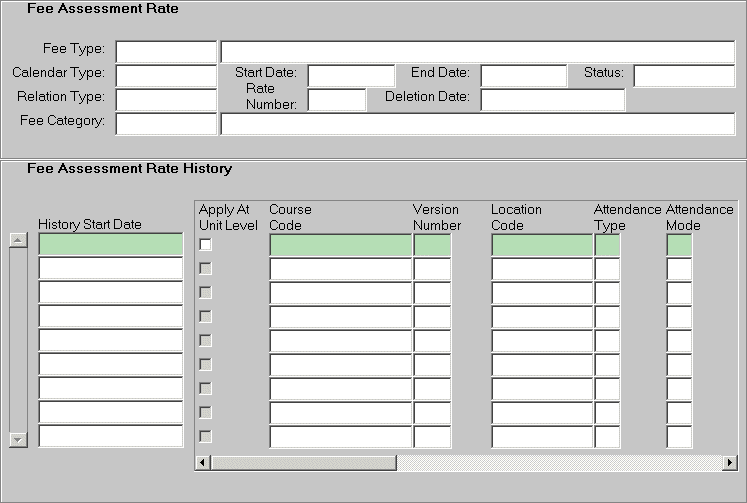
Task: Click the first Course Code cell
Action: click(340, 245)
